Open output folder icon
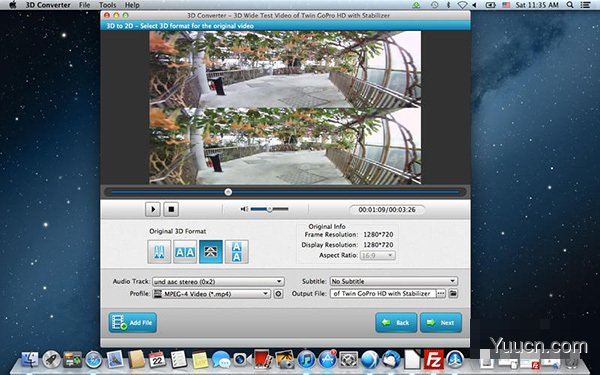 pos(453,293)
